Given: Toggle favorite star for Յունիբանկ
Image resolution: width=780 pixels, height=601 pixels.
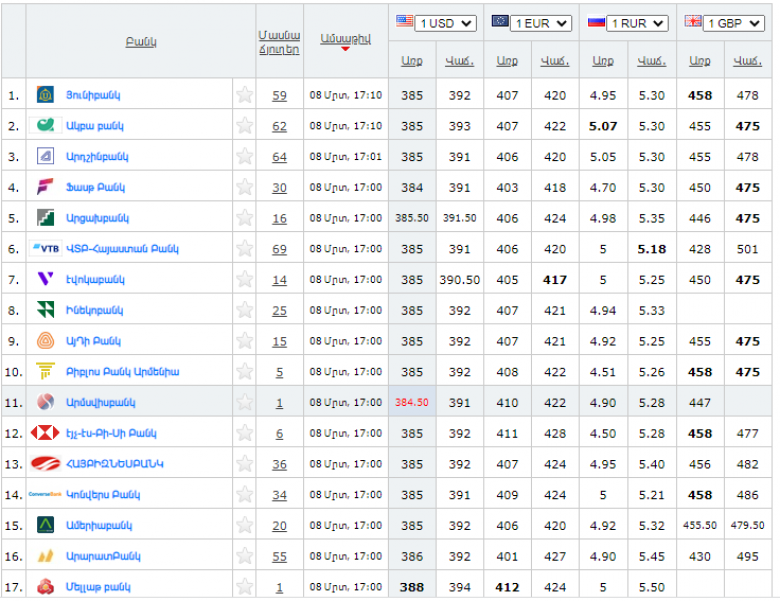Looking at the screenshot, I should click(x=244, y=95).
